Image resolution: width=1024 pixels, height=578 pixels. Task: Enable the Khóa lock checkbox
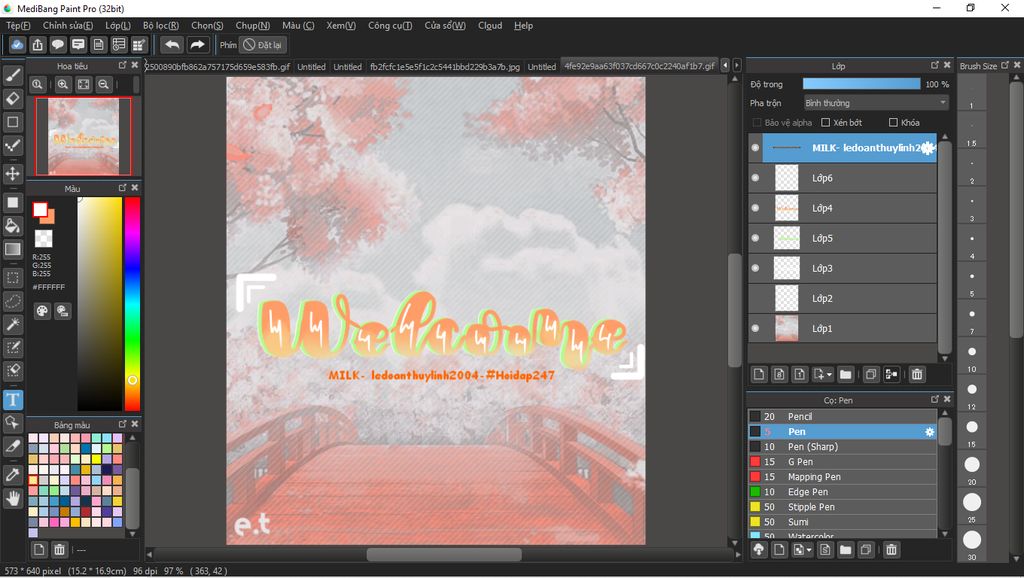point(893,123)
